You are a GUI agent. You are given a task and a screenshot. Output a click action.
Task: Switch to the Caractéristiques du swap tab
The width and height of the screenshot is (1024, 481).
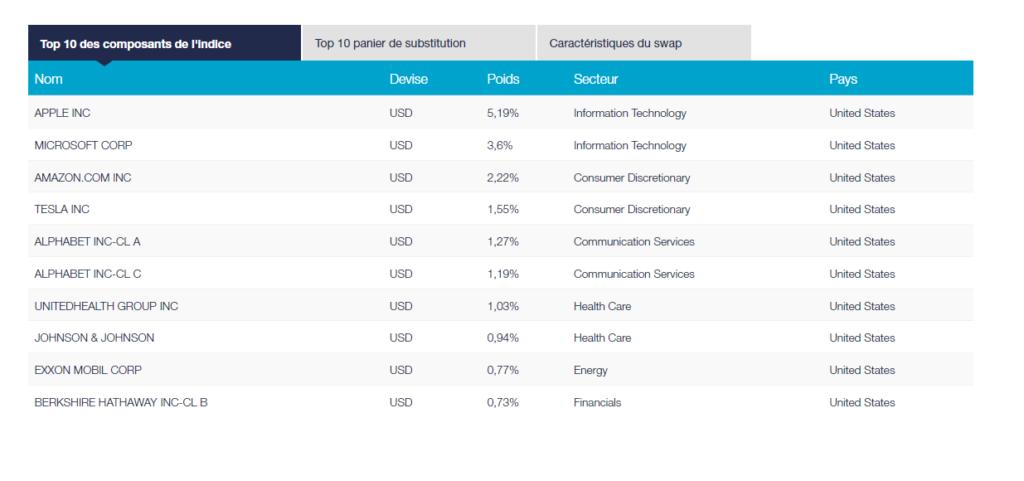pos(615,43)
